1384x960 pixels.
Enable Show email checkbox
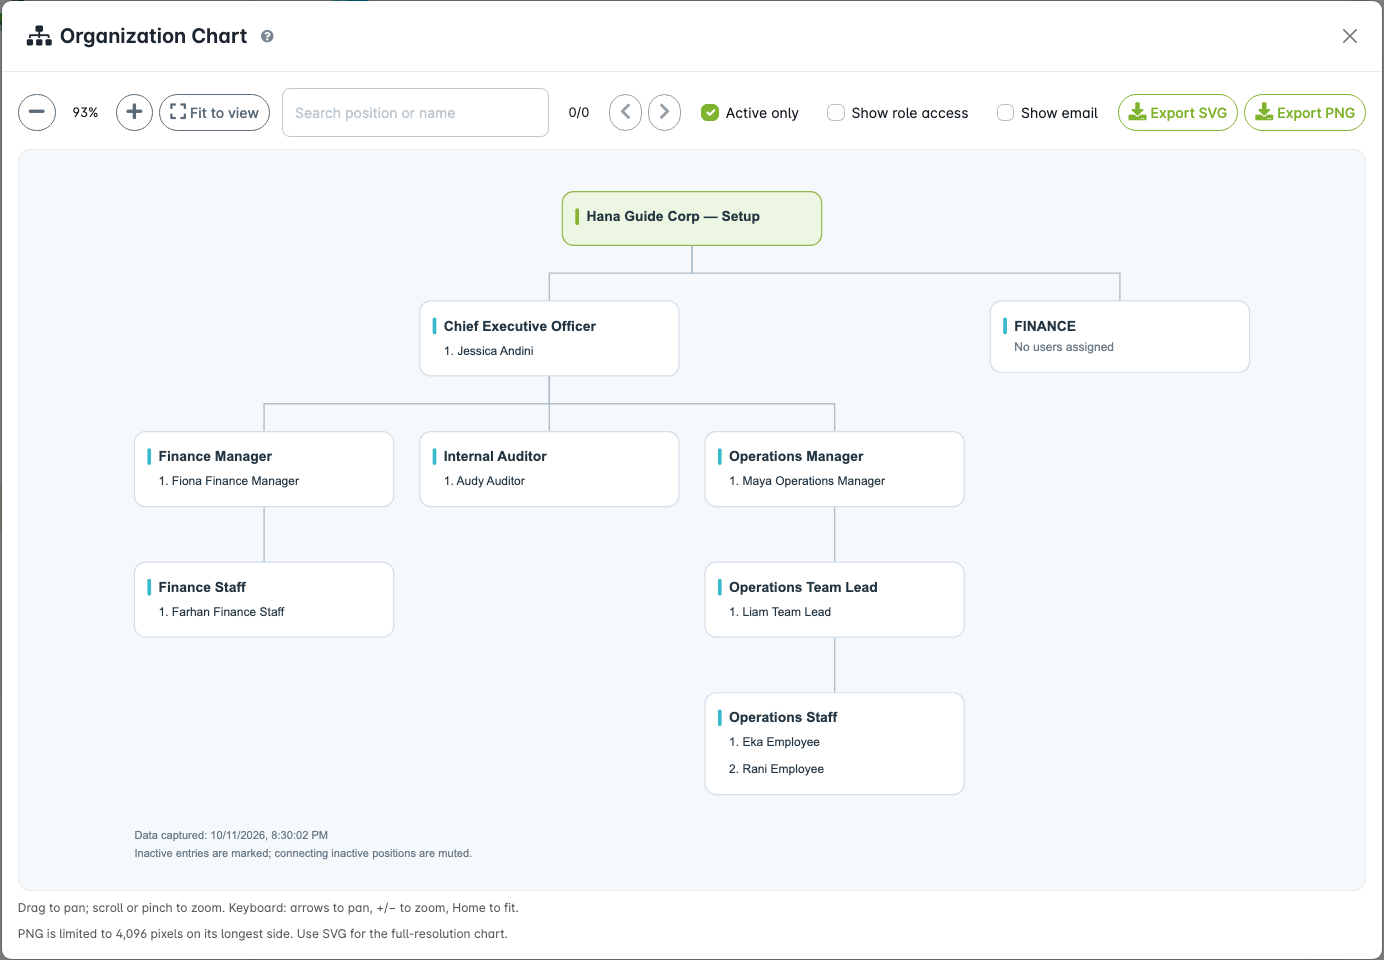1005,113
